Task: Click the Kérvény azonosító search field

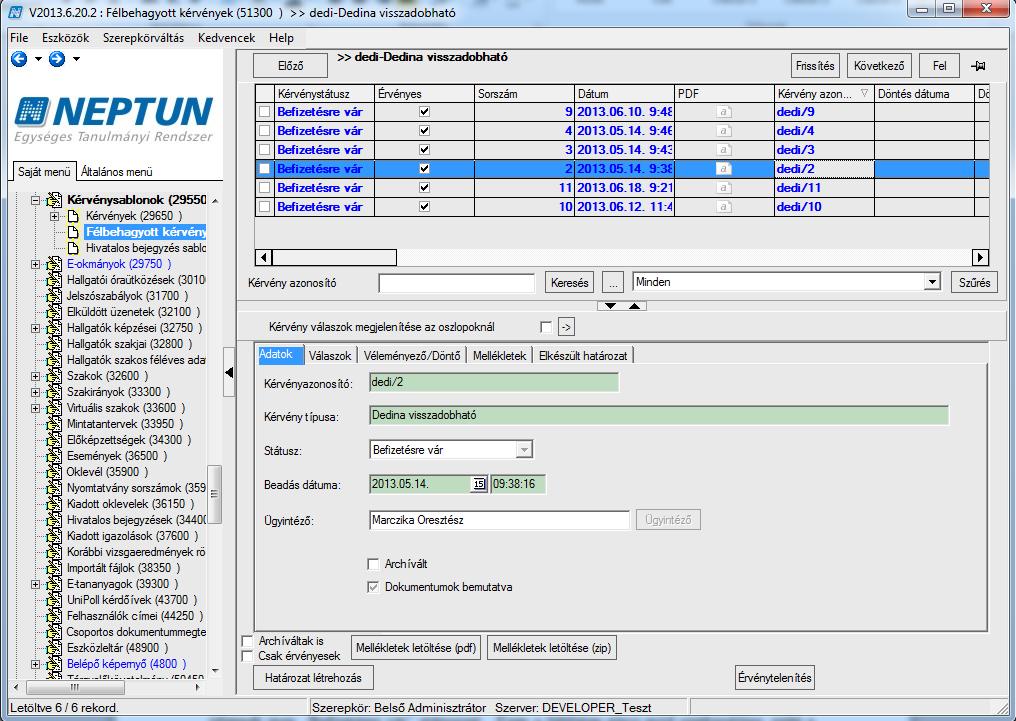Action: point(457,283)
